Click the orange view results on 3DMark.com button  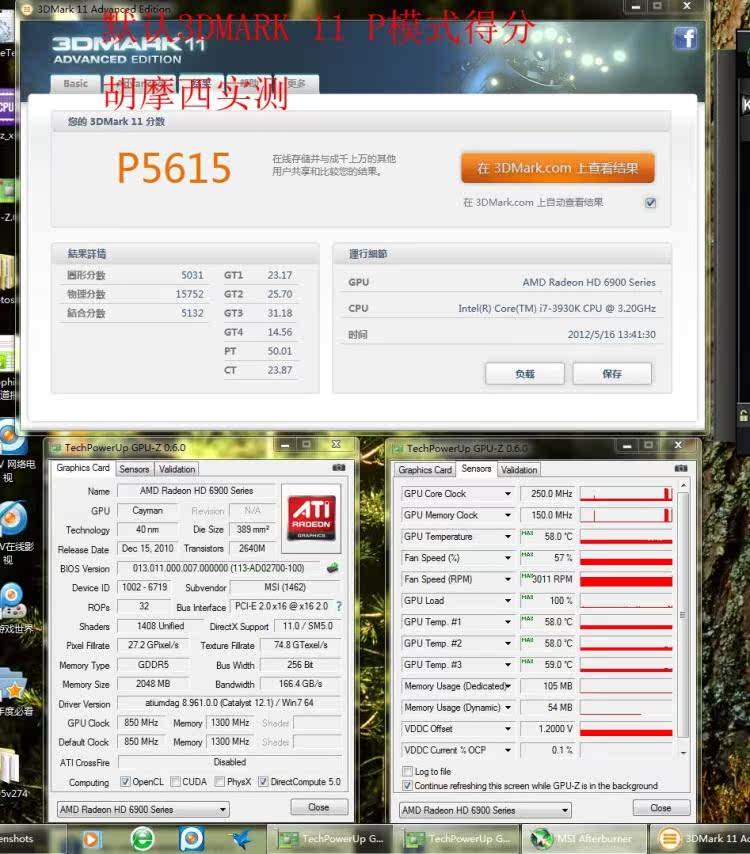pyautogui.click(x=557, y=168)
